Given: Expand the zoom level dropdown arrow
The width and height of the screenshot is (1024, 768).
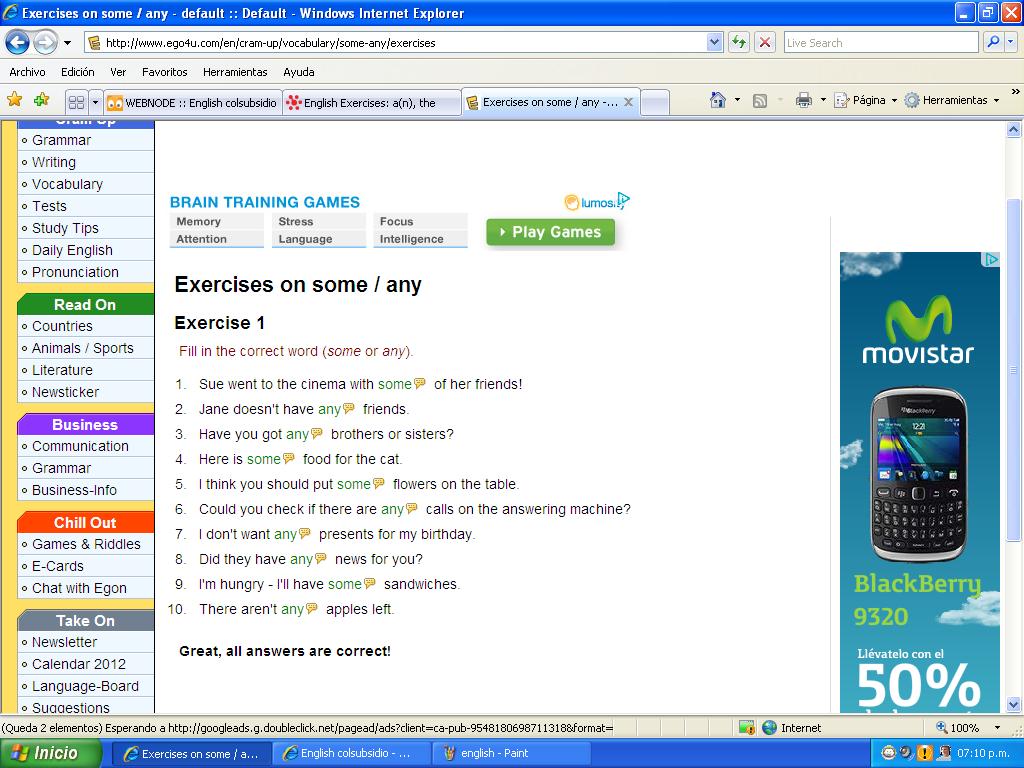Looking at the screenshot, I should [x=997, y=728].
